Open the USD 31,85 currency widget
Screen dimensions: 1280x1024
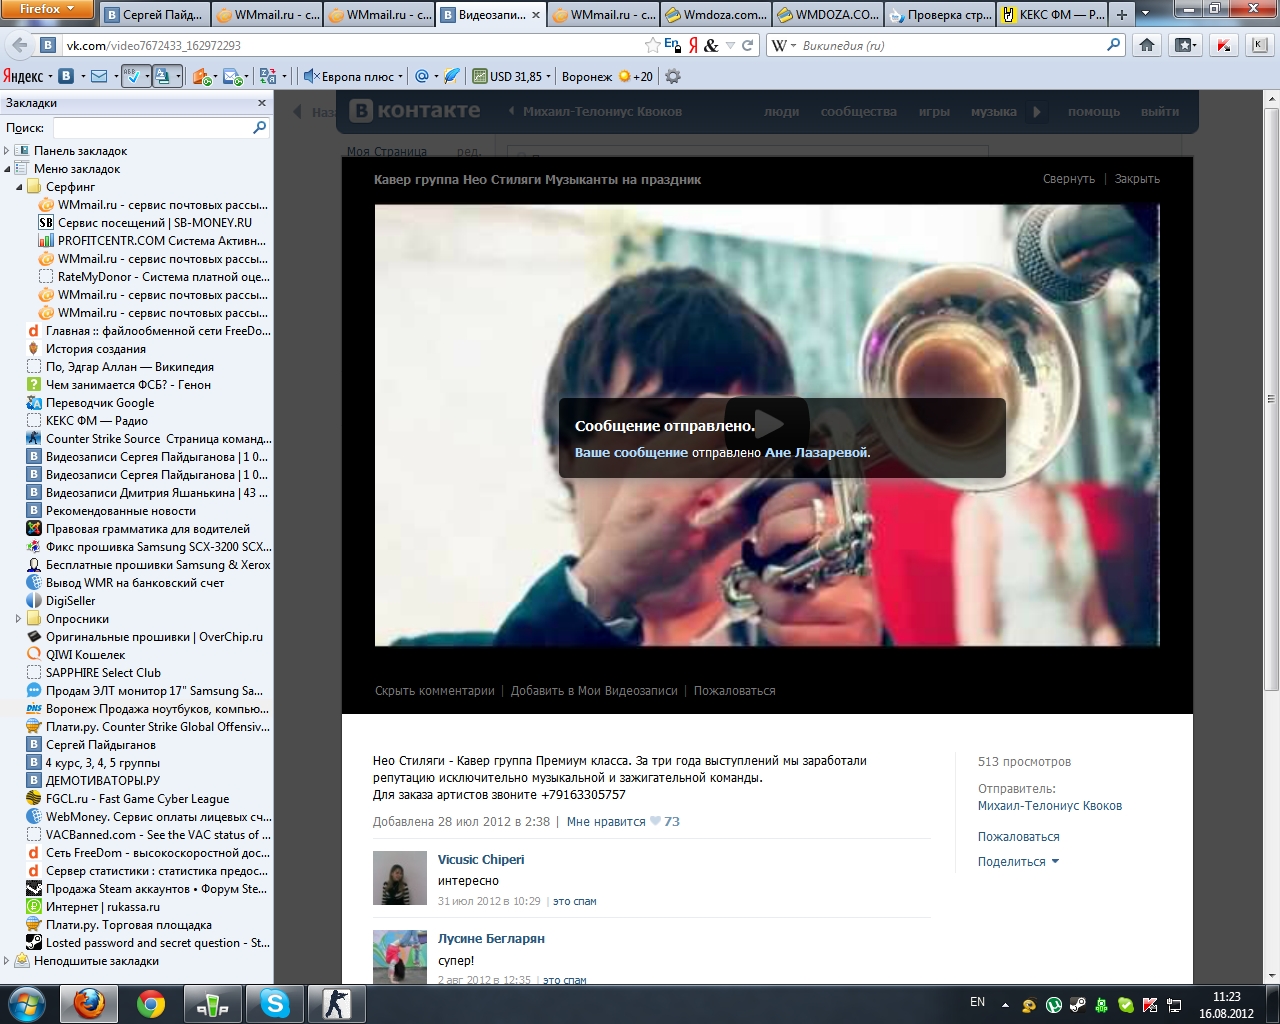512,76
